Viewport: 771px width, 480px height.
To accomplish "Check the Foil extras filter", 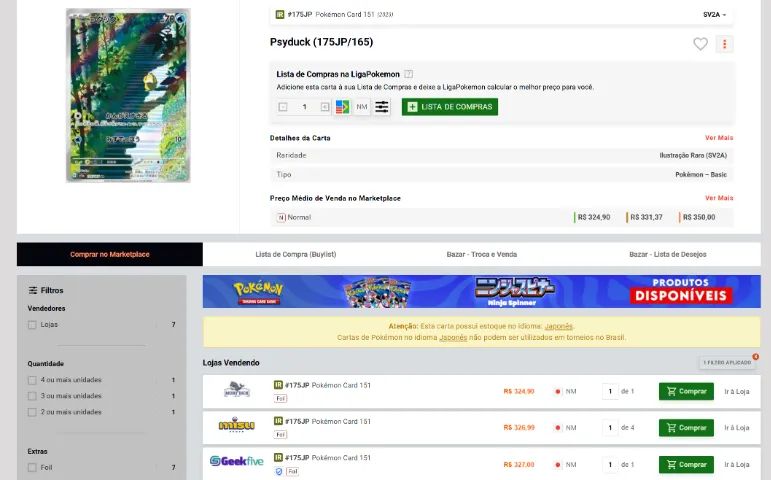I will pyautogui.click(x=32, y=468).
